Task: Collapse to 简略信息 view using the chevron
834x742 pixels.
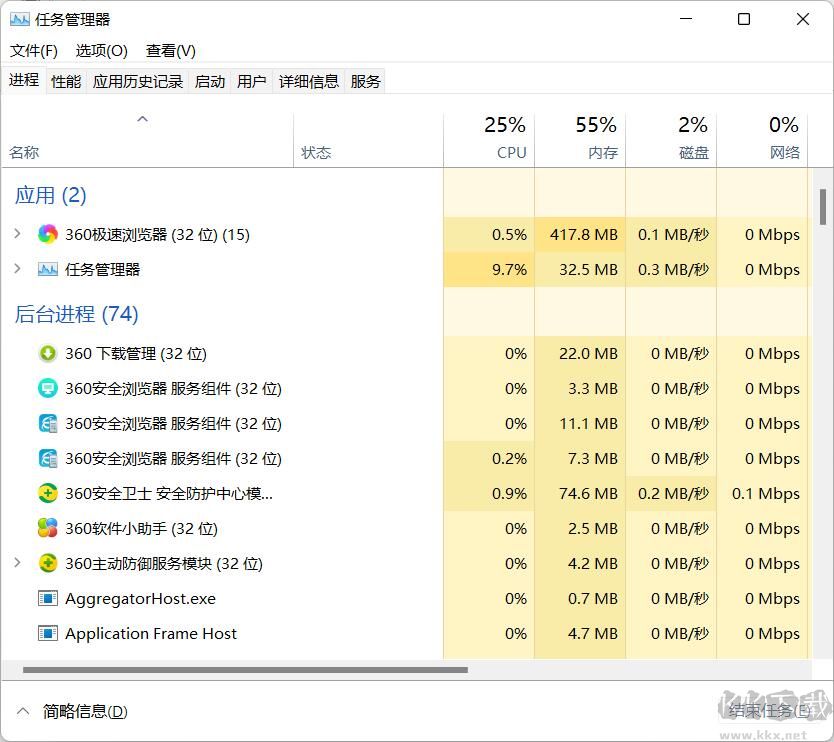Action: click(23, 711)
